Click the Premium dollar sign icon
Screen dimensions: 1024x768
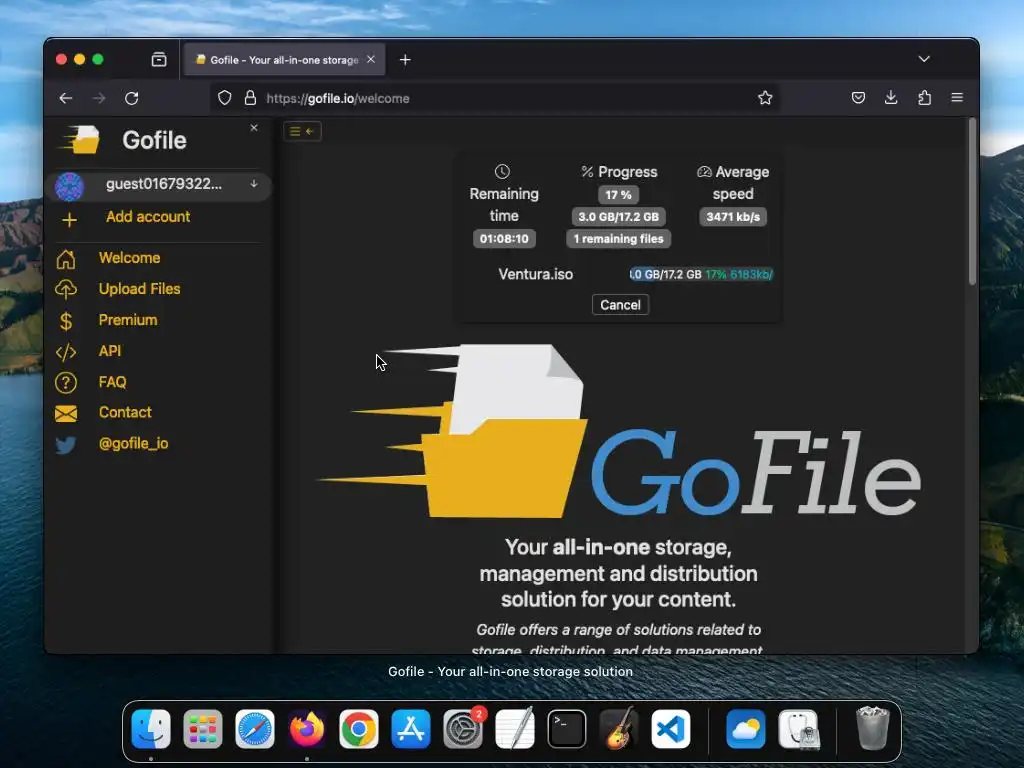point(66,321)
